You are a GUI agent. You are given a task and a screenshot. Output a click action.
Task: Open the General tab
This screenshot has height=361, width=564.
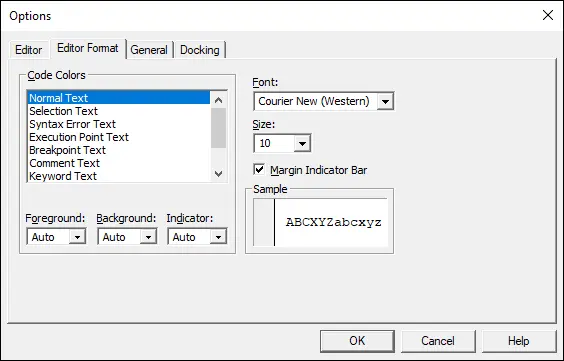click(x=149, y=50)
